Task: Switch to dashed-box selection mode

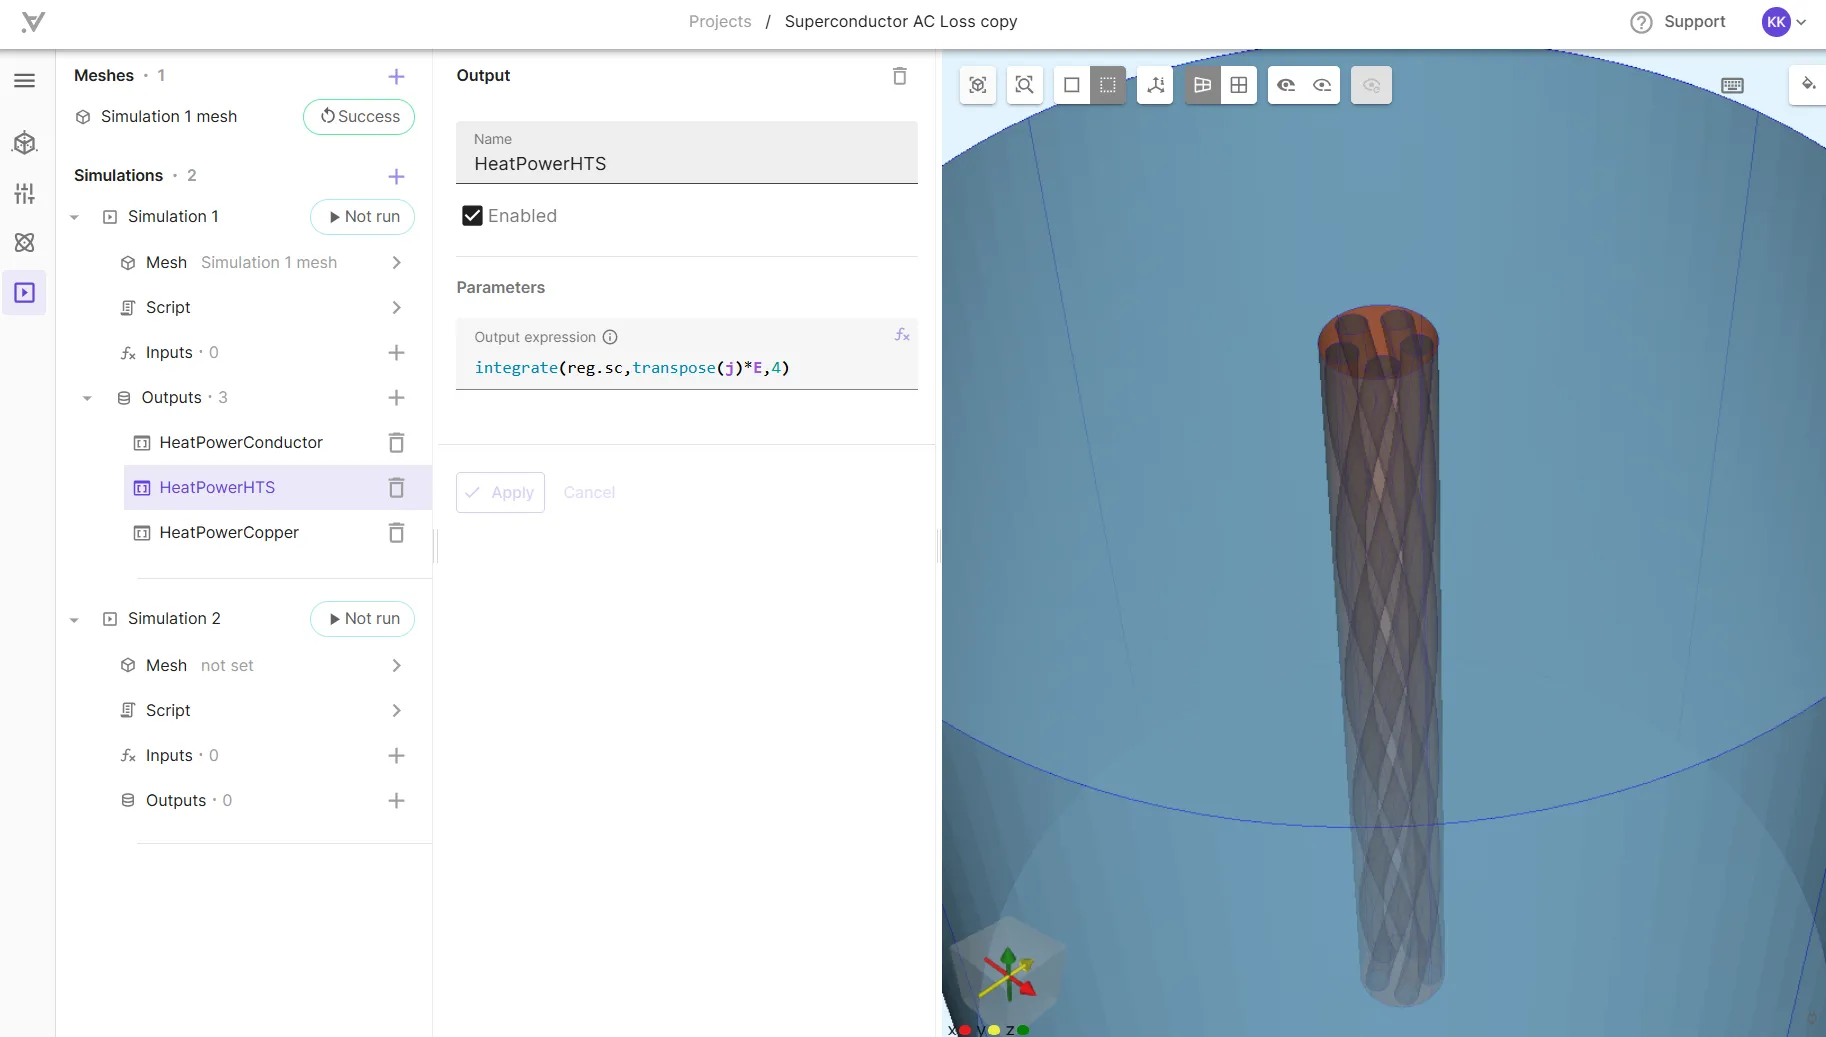Action: tap(1108, 85)
